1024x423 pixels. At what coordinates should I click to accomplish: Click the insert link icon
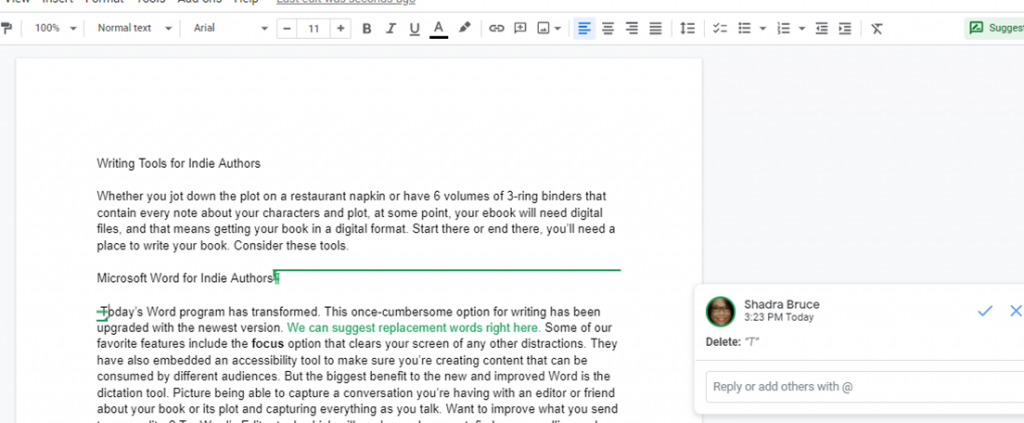(497, 28)
